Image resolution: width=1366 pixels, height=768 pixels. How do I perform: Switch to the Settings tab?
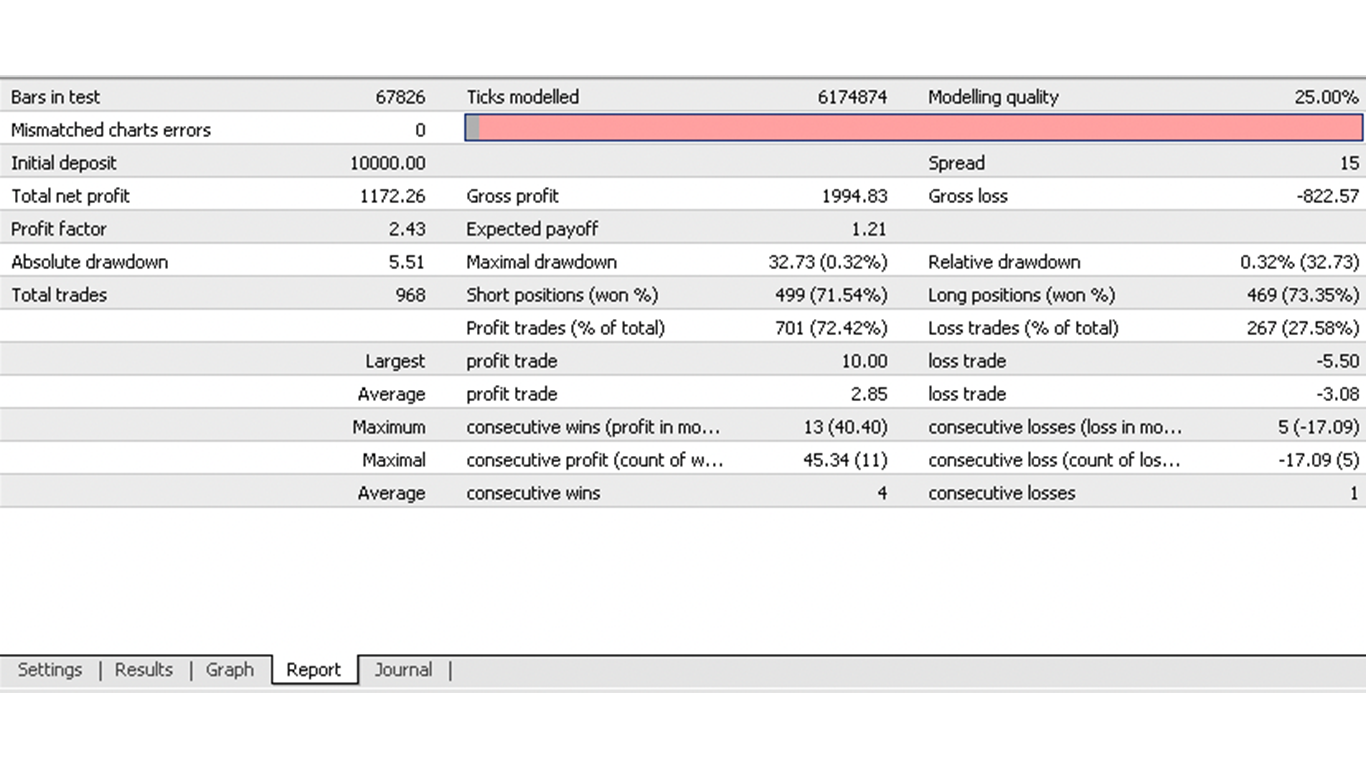[x=50, y=670]
